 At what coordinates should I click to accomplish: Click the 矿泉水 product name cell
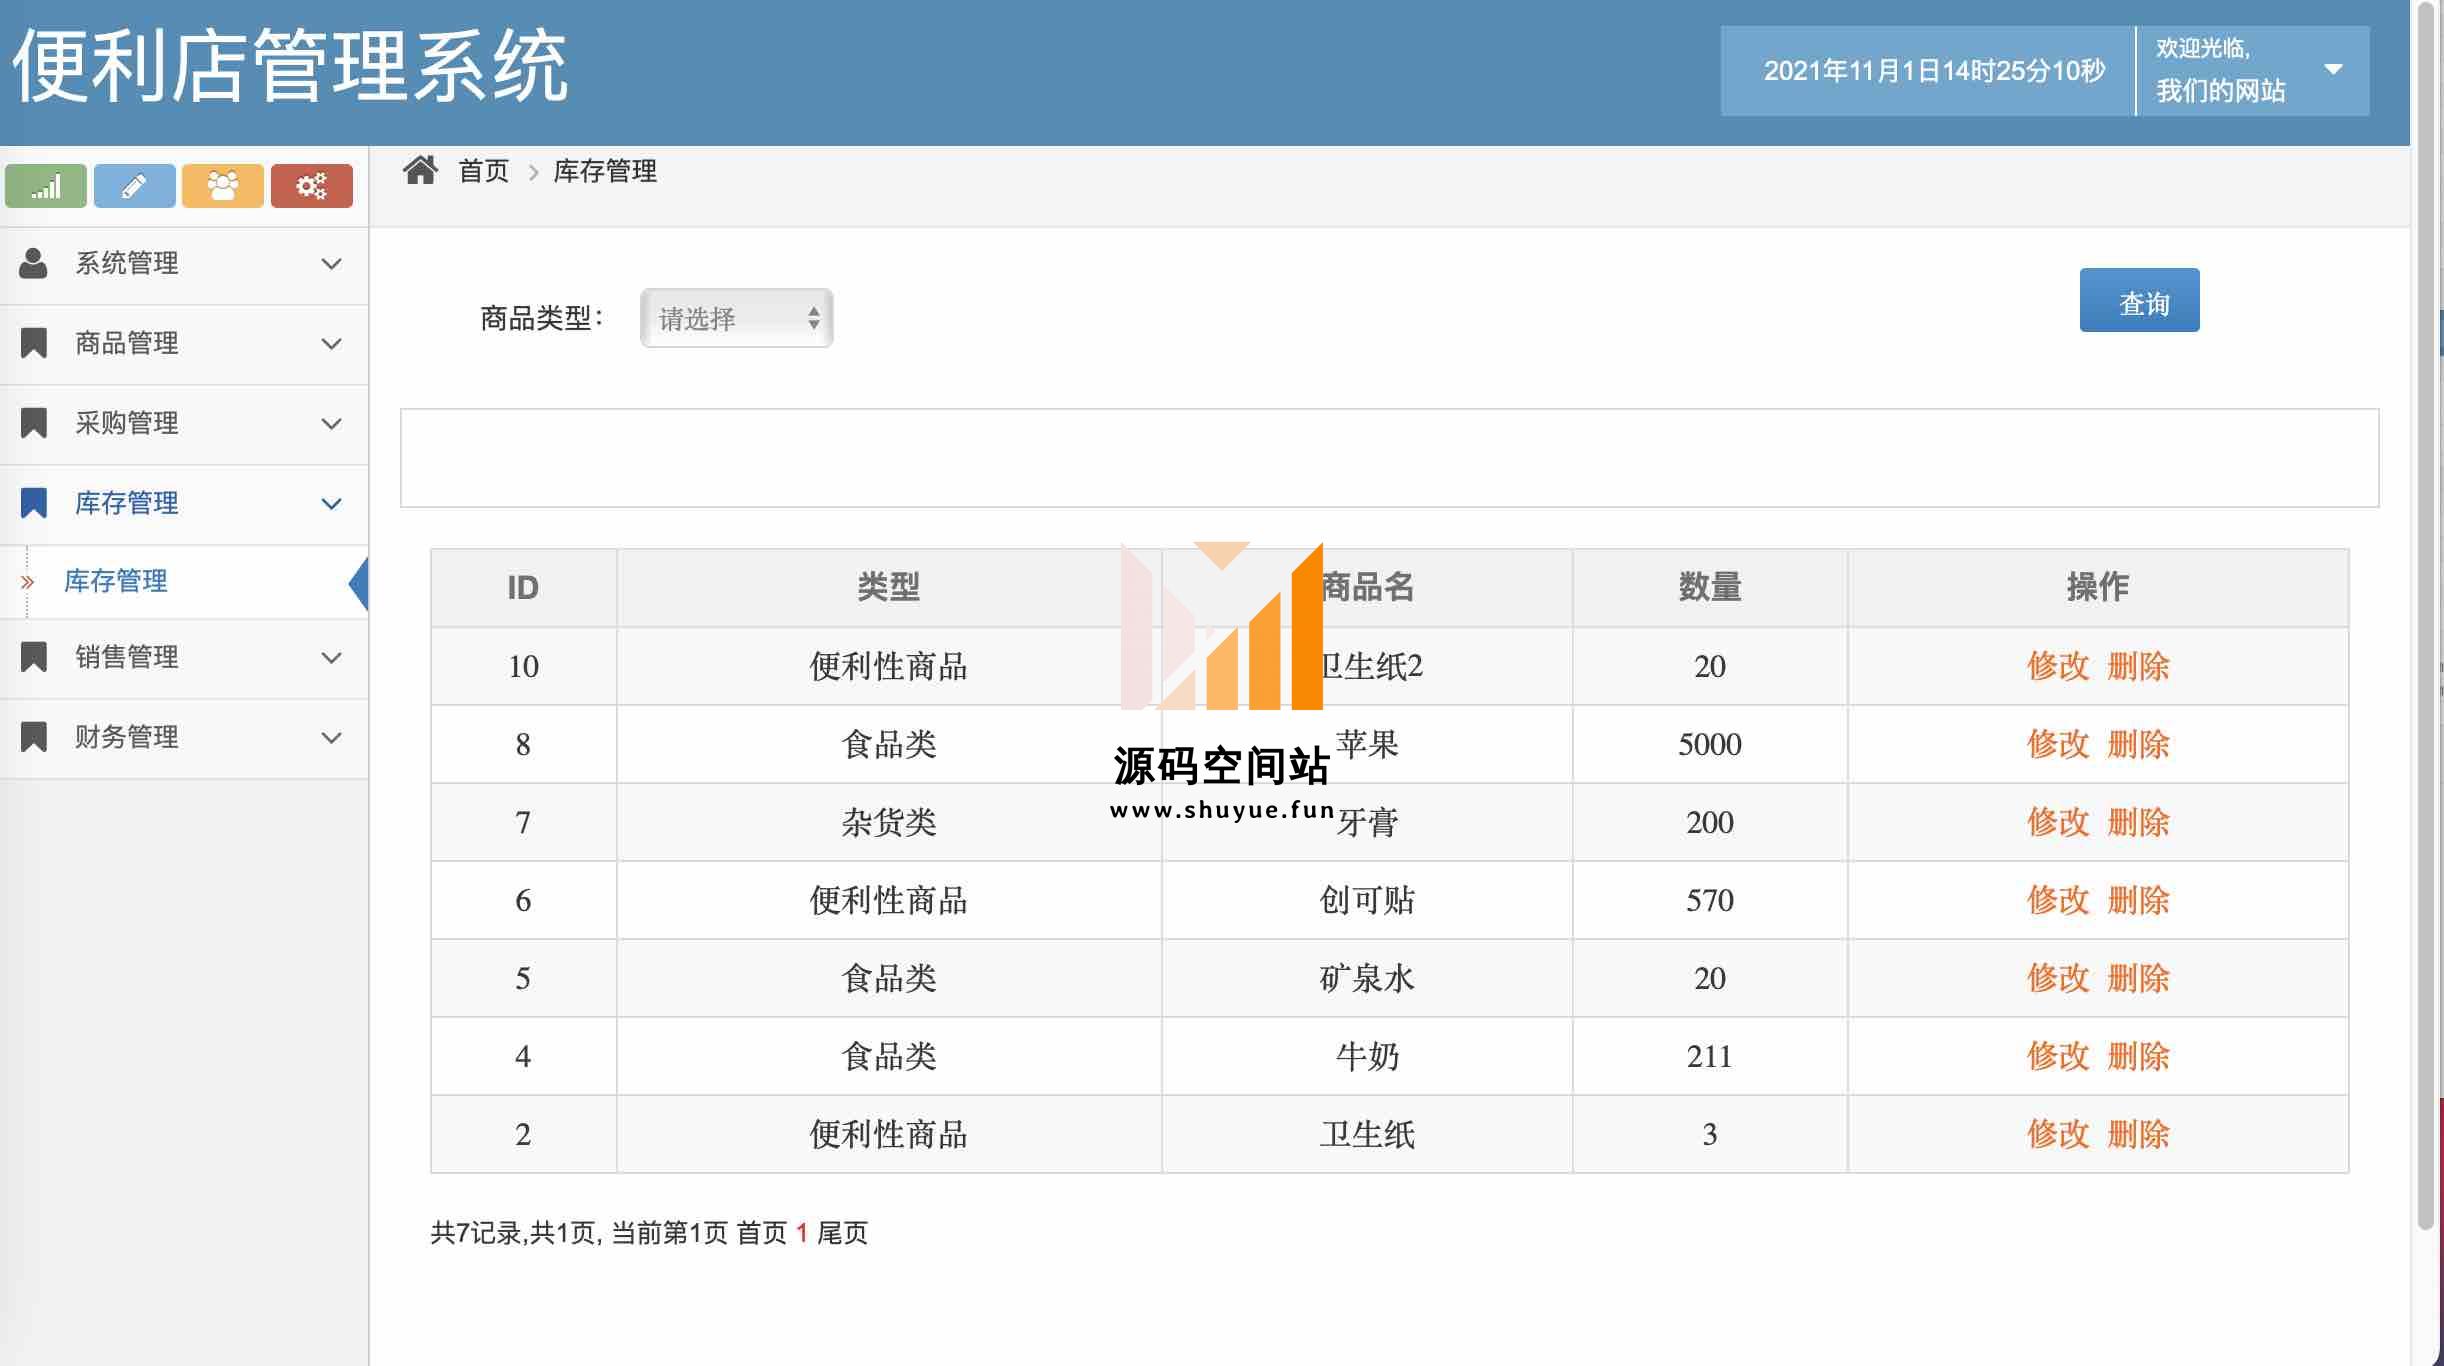pos(1367,978)
